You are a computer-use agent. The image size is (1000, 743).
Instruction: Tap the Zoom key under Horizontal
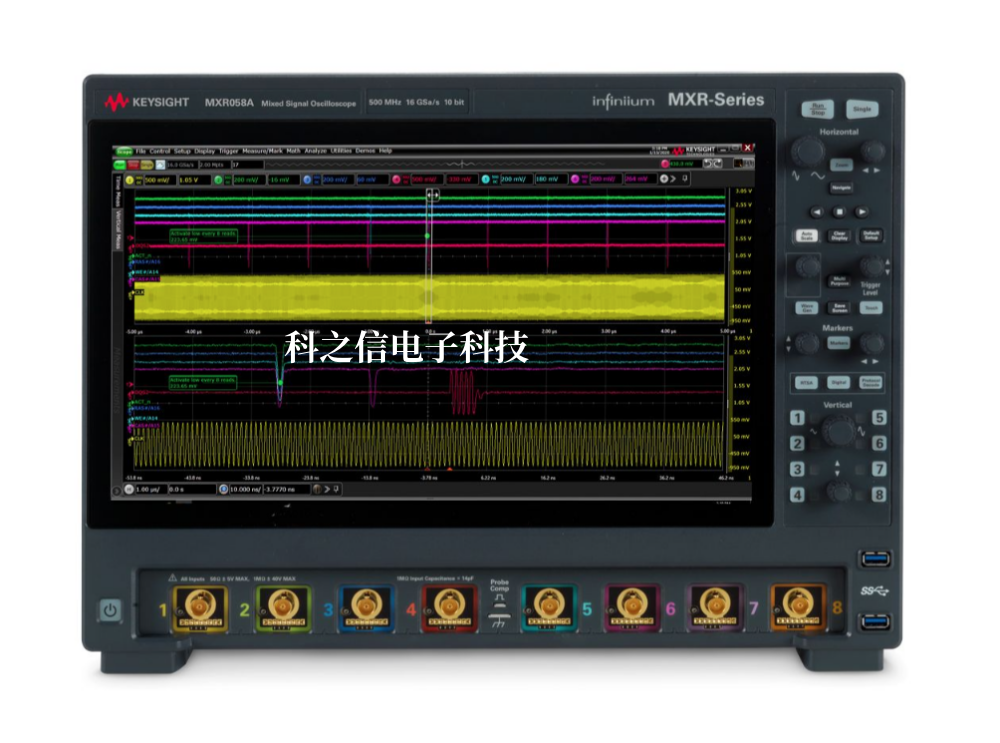pyautogui.click(x=841, y=165)
